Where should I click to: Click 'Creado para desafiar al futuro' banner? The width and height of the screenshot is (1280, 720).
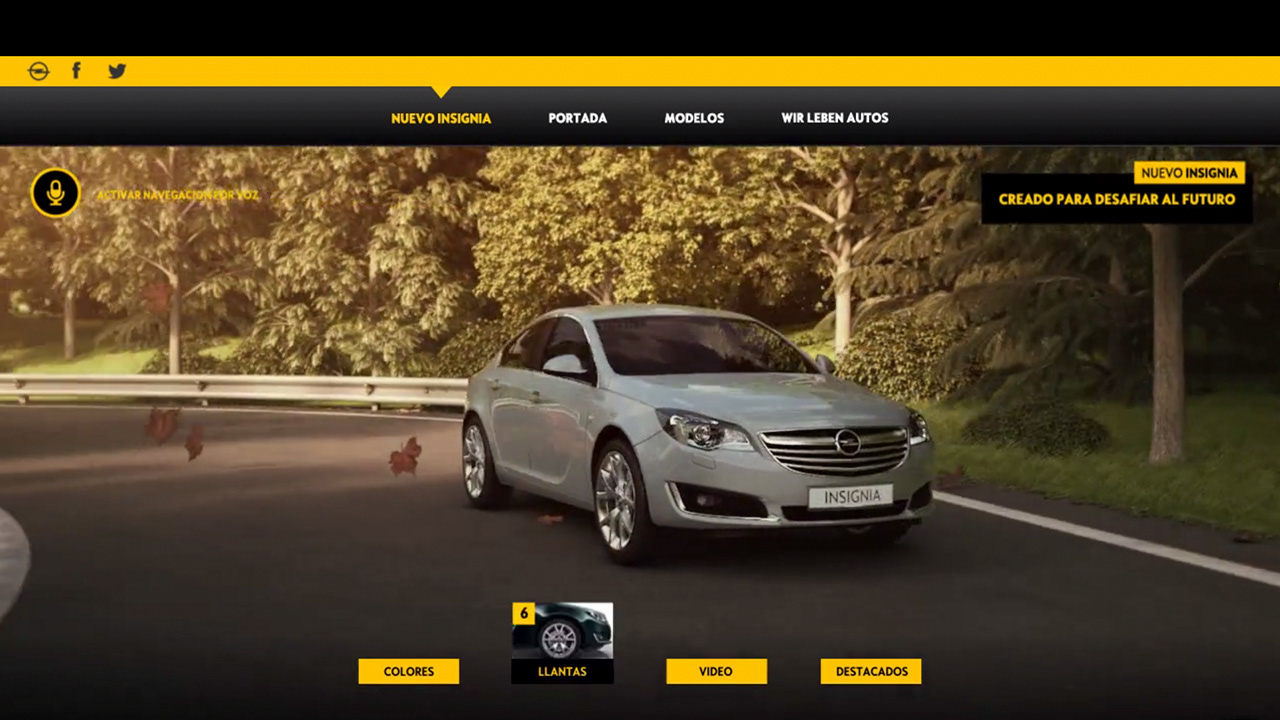pyautogui.click(x=1116, y=199)
